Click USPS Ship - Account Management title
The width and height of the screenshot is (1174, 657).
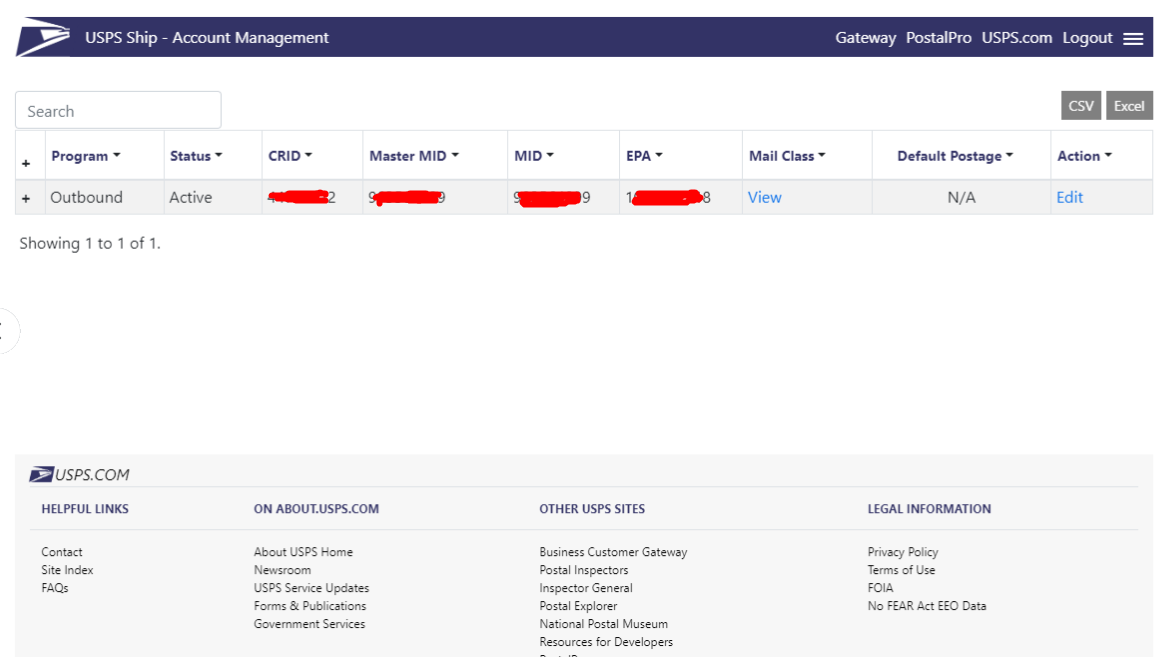pos(207,37)
